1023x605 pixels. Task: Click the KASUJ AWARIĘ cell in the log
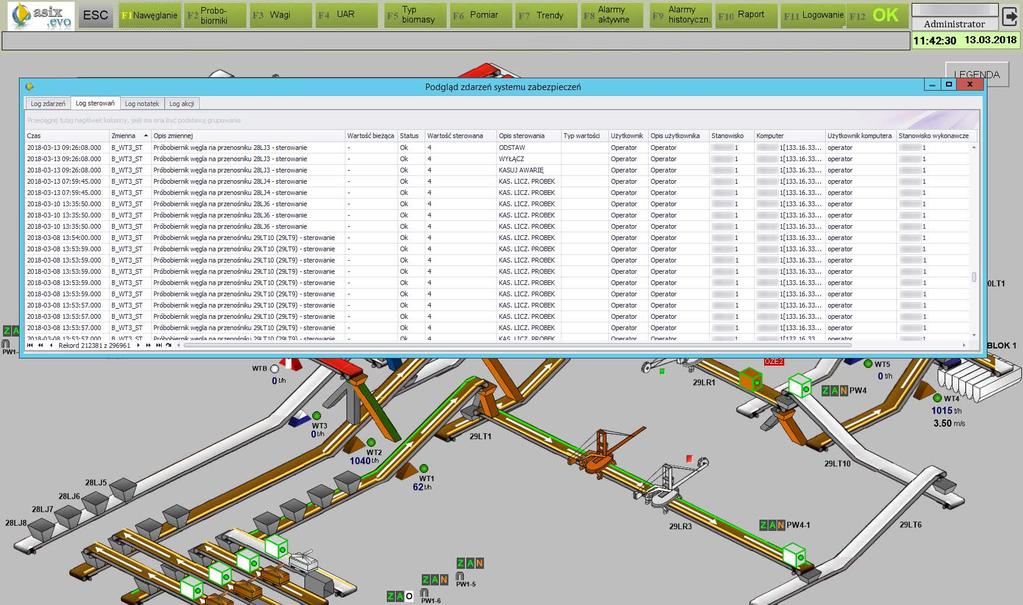tap(529, 170)
